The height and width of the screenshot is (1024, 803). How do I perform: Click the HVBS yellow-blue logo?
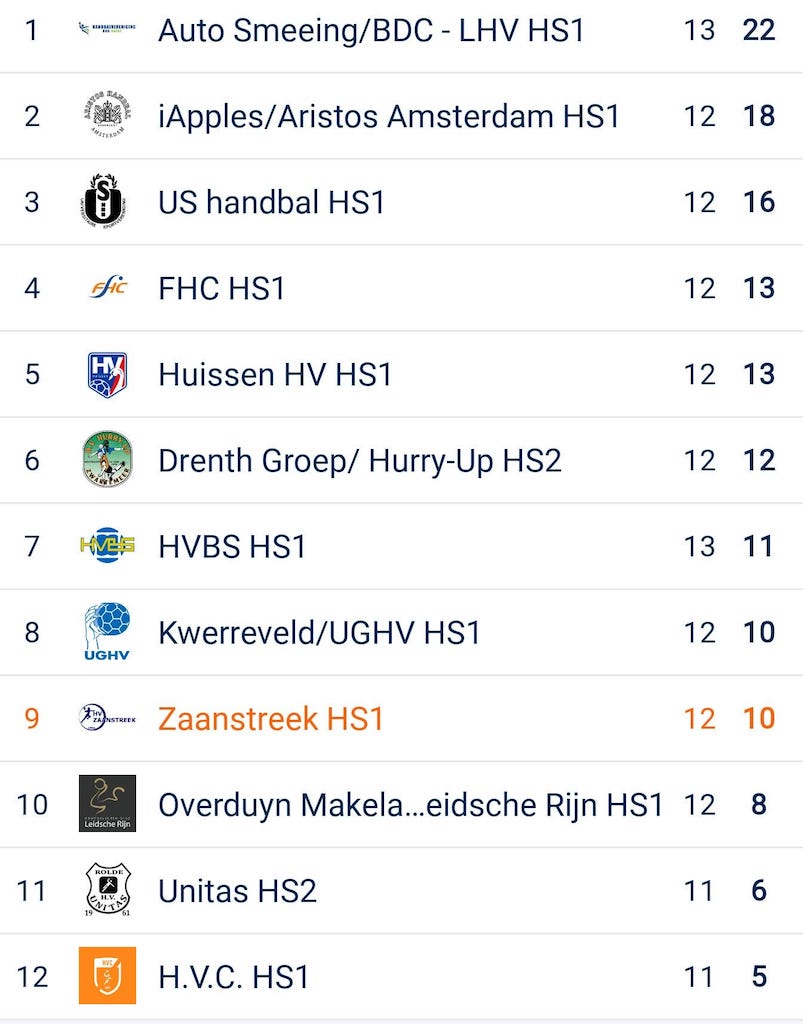point(107,546)
